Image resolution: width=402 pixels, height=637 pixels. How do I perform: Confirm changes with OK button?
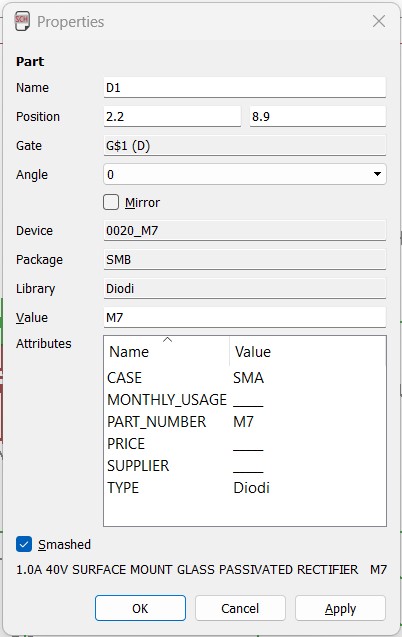tap(140, 608)
